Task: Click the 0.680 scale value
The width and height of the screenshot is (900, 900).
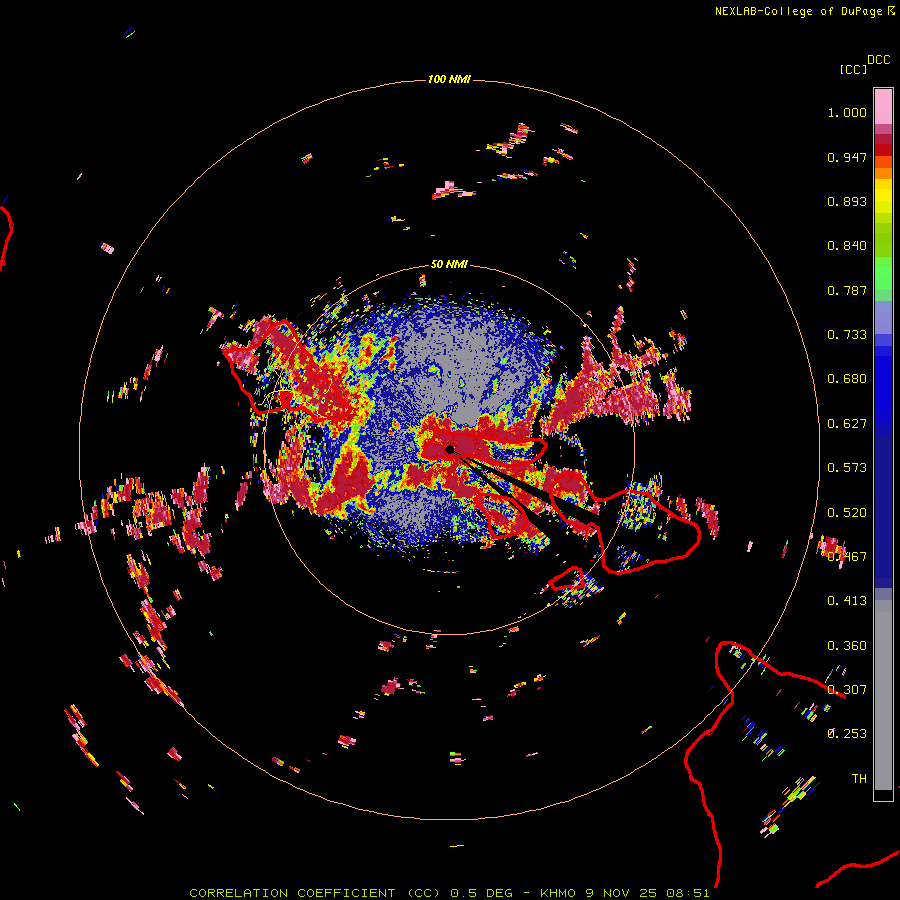Action: pos(847,379)
